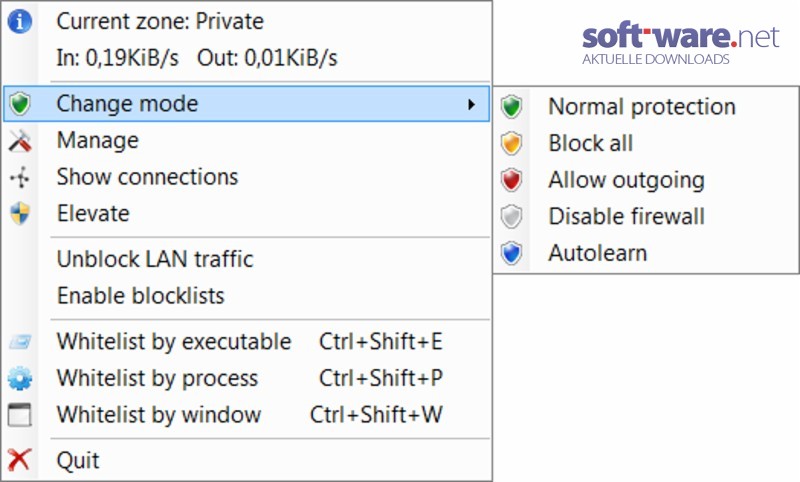Click the red shield icon for Allow outgoing
This screenshot has width=800, height=482.
(511, 180)
